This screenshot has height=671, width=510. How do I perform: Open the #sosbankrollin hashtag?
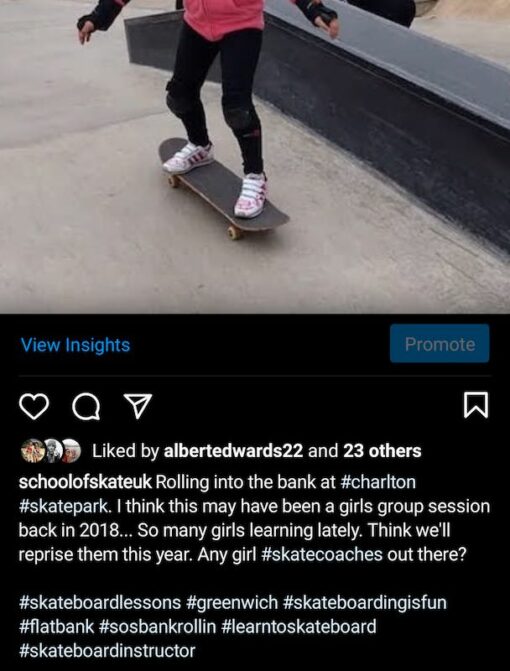point(157,626)
